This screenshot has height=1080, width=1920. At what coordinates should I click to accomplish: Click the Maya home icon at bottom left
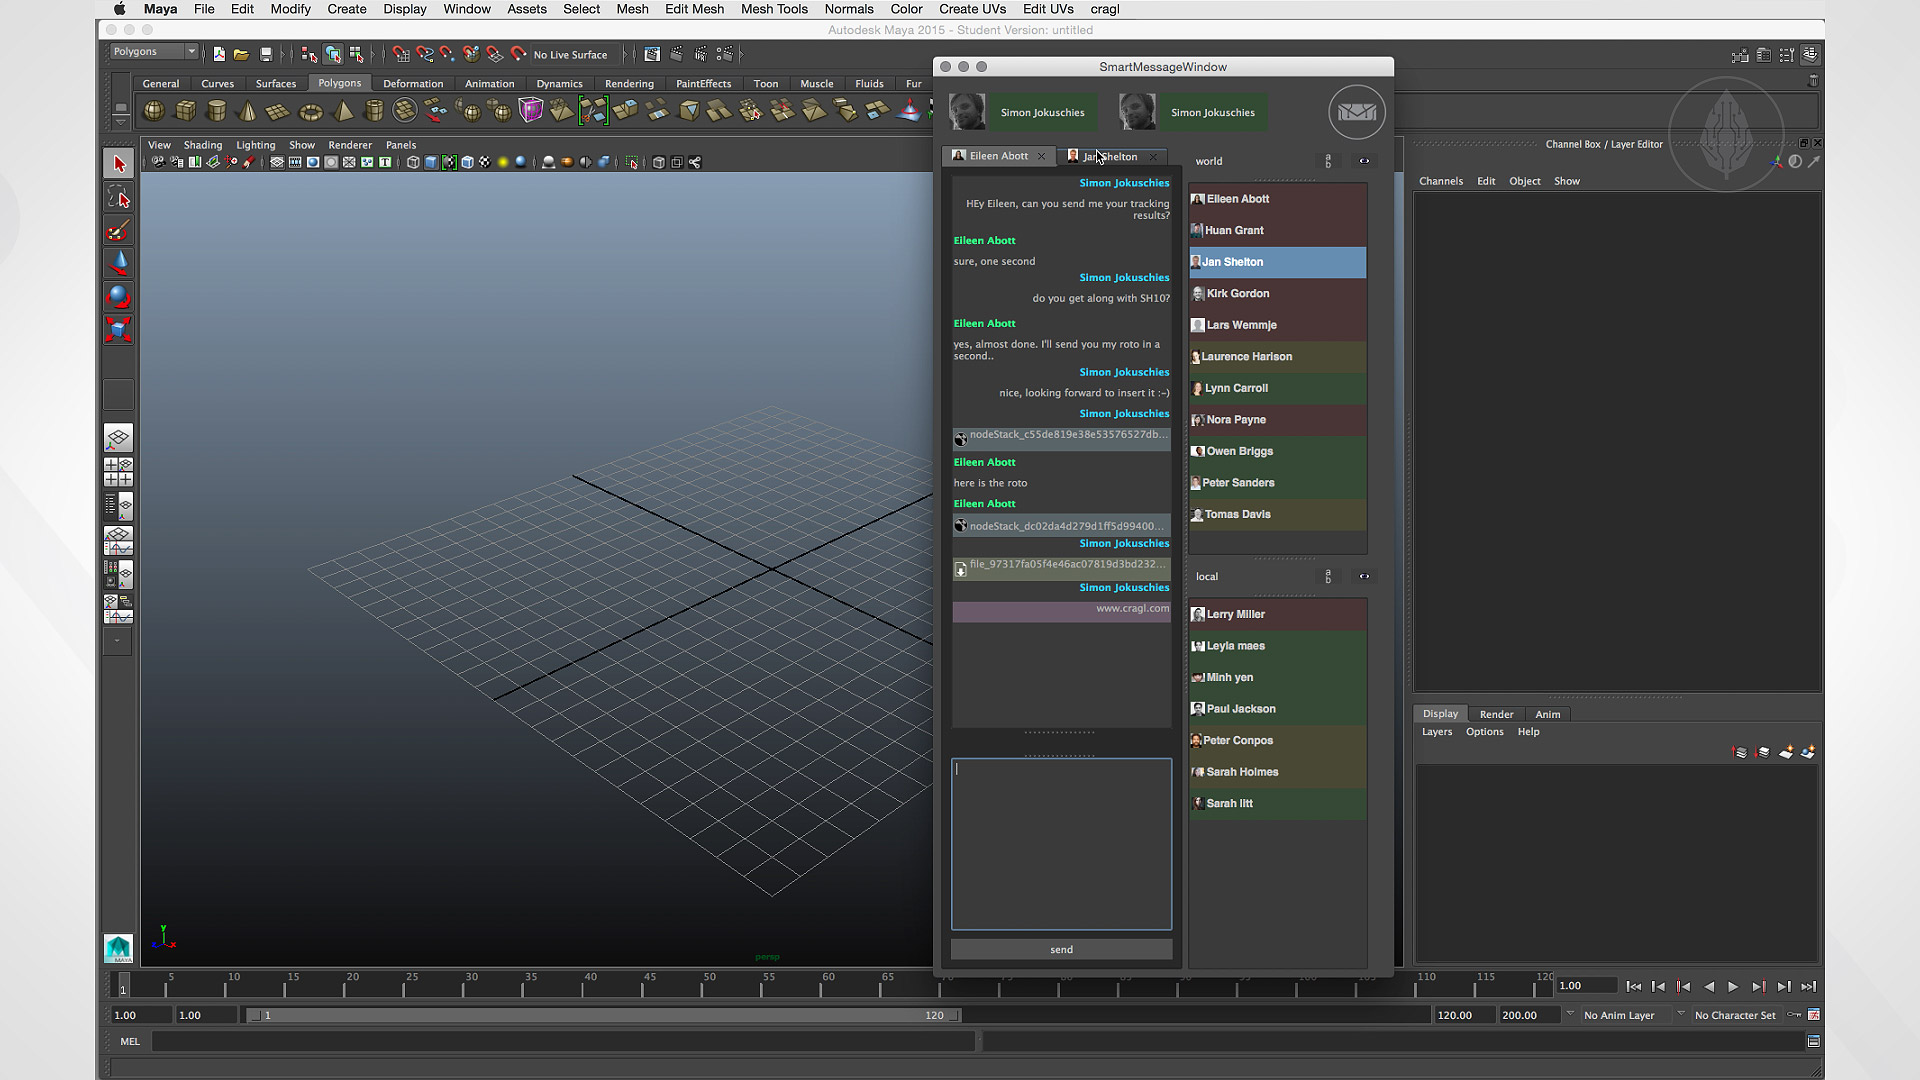118,947
